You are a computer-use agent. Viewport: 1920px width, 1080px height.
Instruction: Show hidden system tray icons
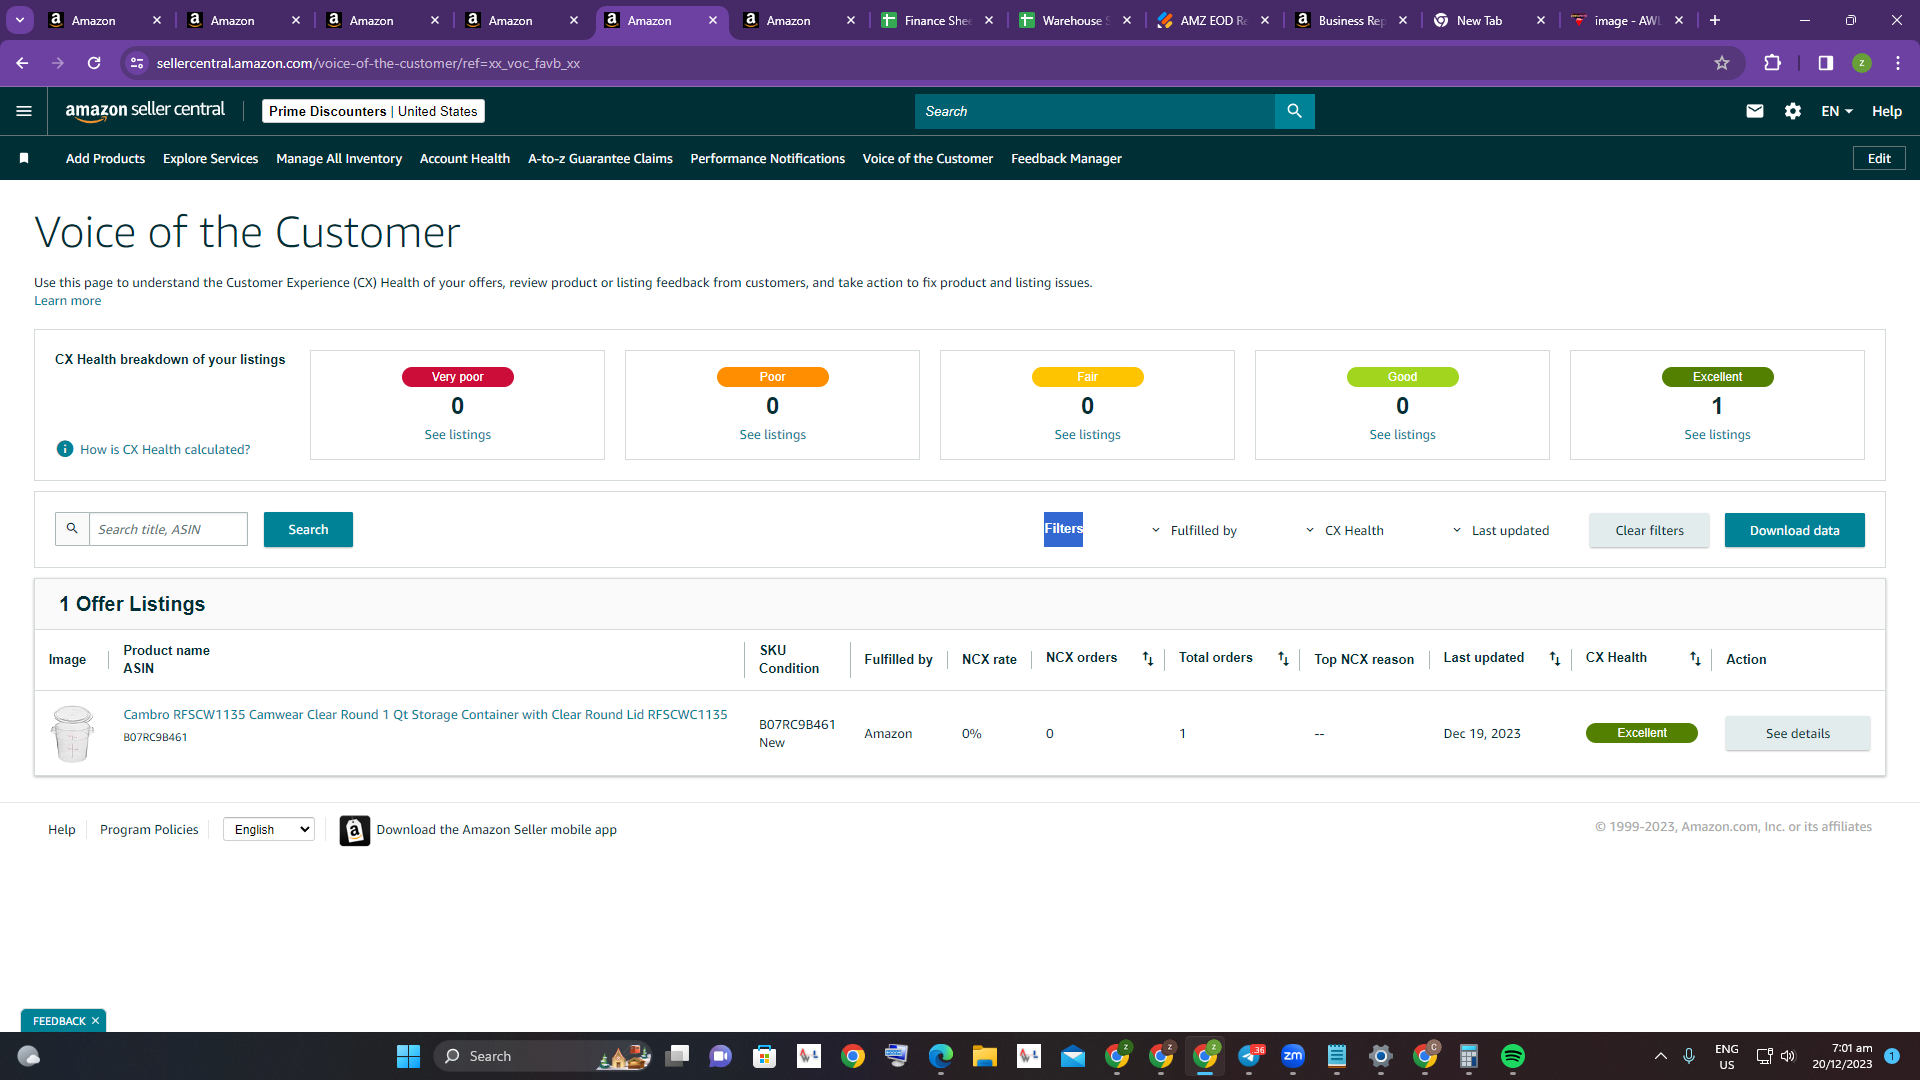coord(1661,1056)
